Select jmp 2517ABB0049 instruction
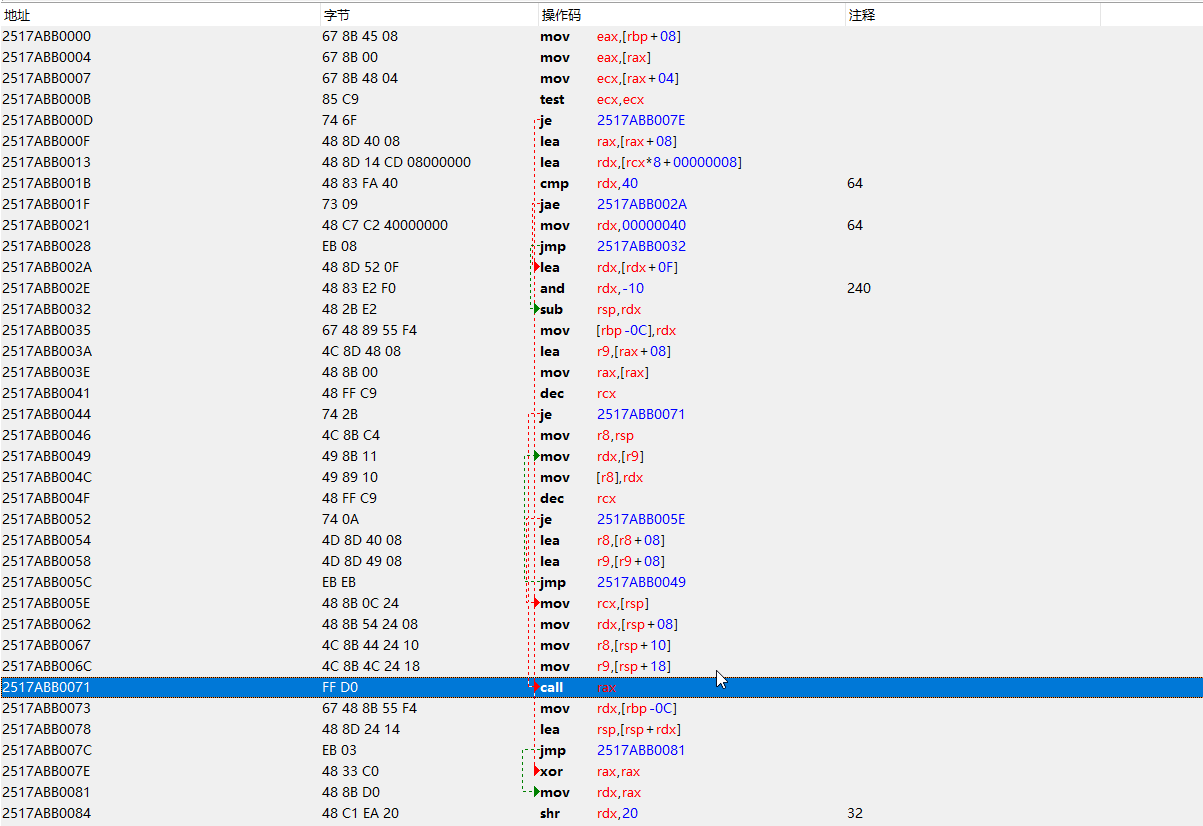 pos(613,582)
